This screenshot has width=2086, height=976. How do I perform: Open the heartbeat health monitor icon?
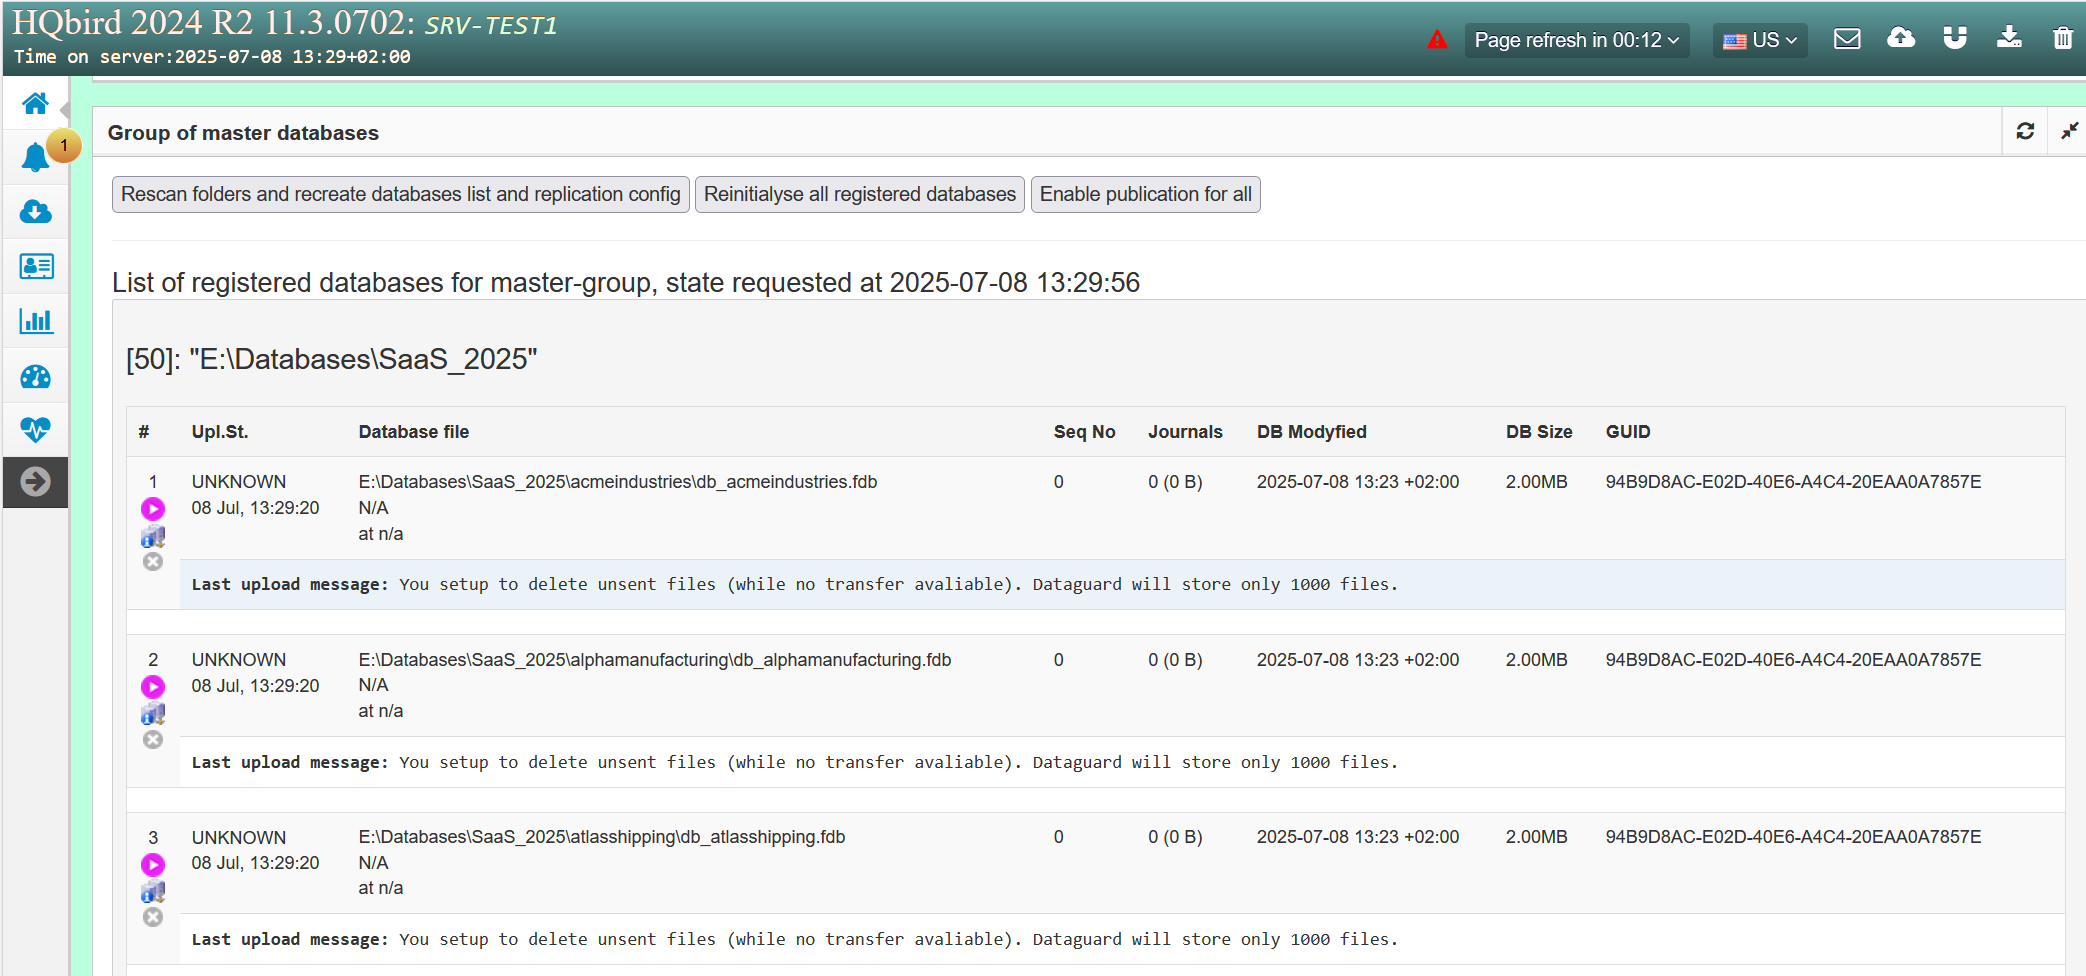35,430
